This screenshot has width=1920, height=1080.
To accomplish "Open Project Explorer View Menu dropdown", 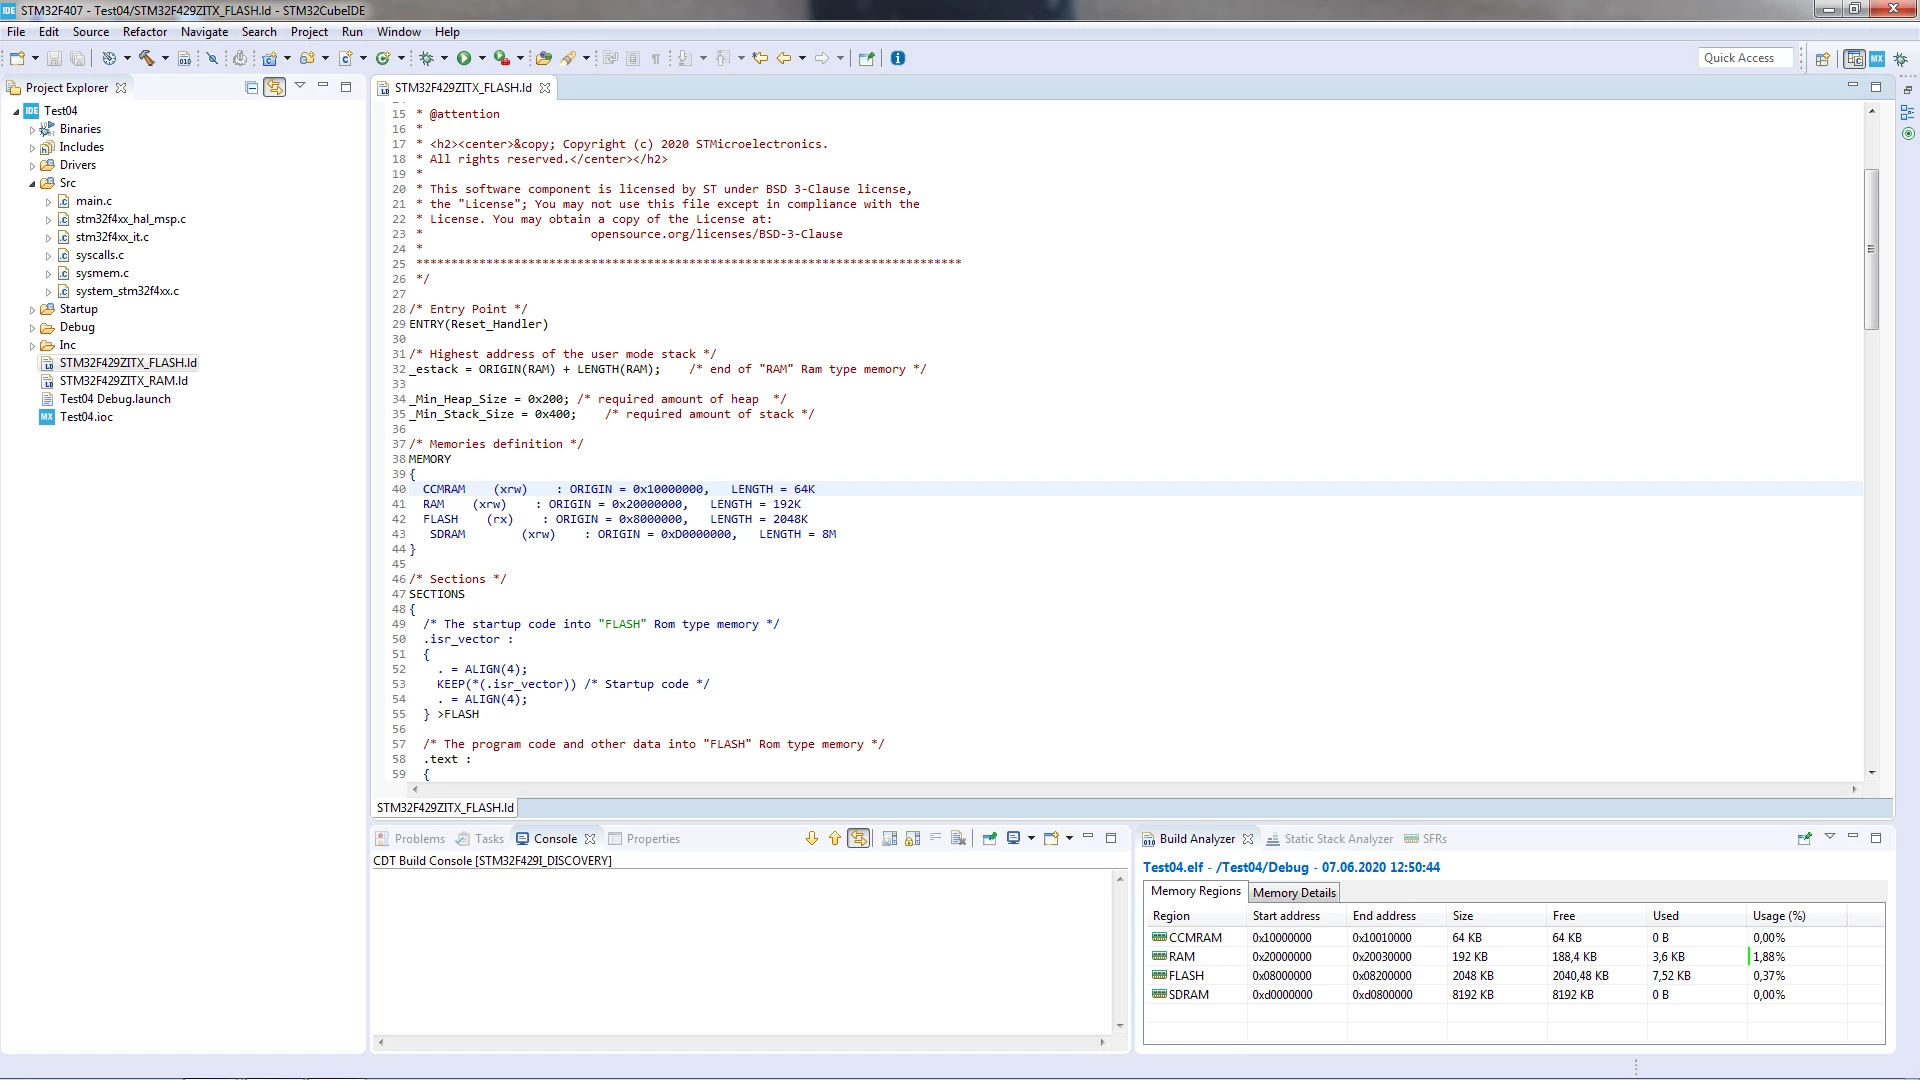I will tap(300, 86).
